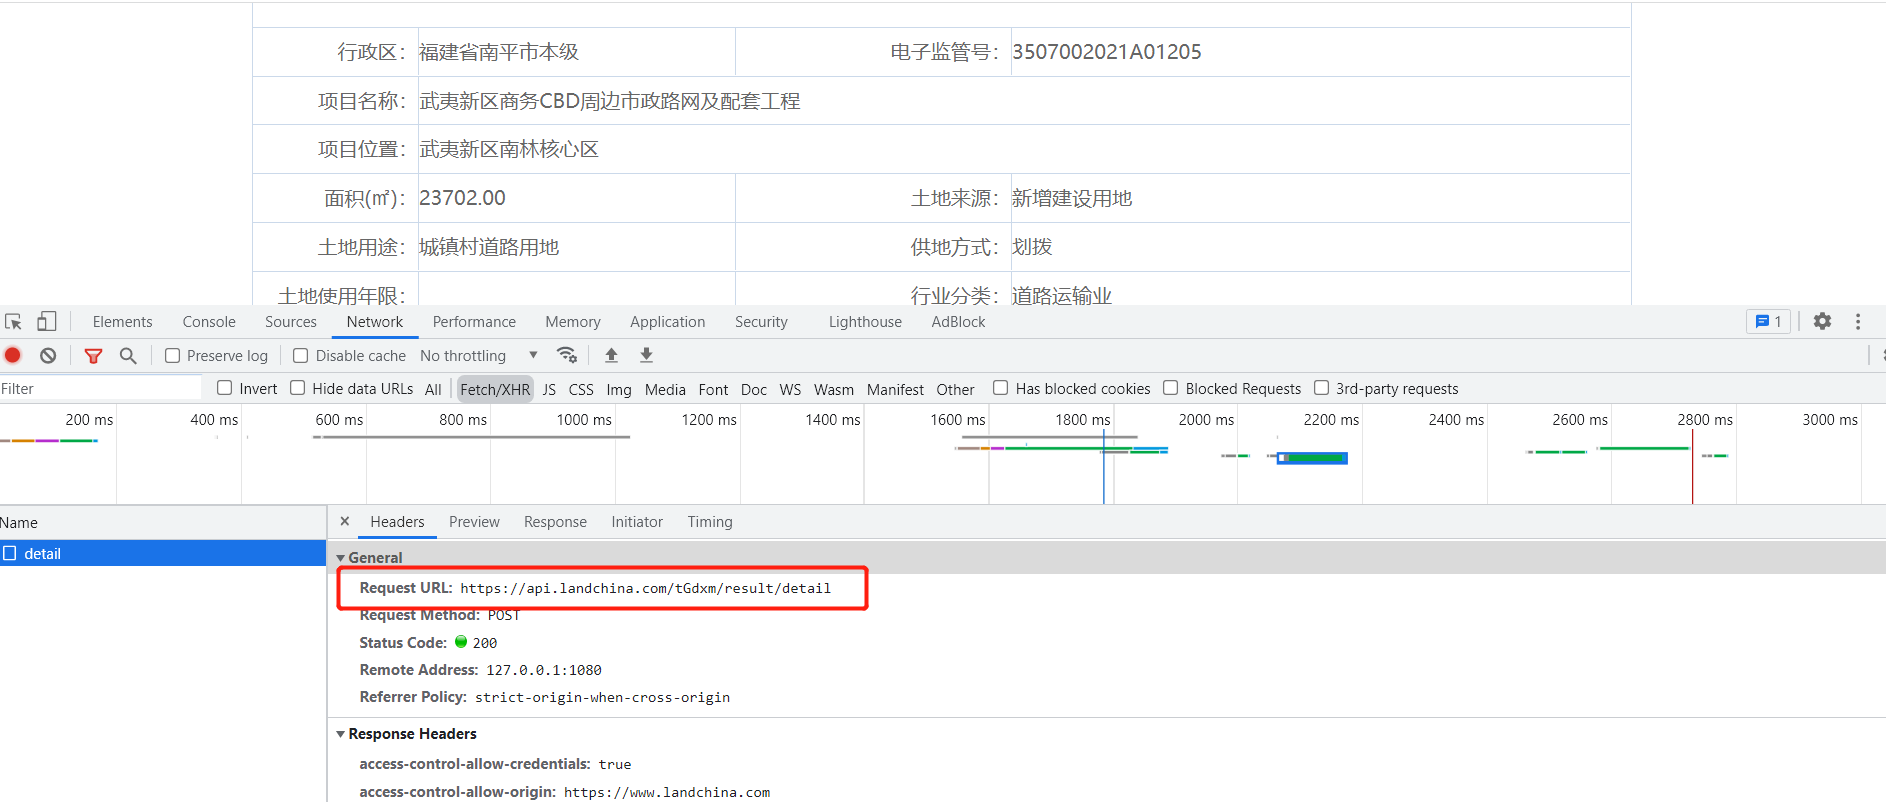Image resolution: width=1886 pixels, height=802 pixels.
Task: Tick the Hide data URLs checkbox
Action: 297,388
